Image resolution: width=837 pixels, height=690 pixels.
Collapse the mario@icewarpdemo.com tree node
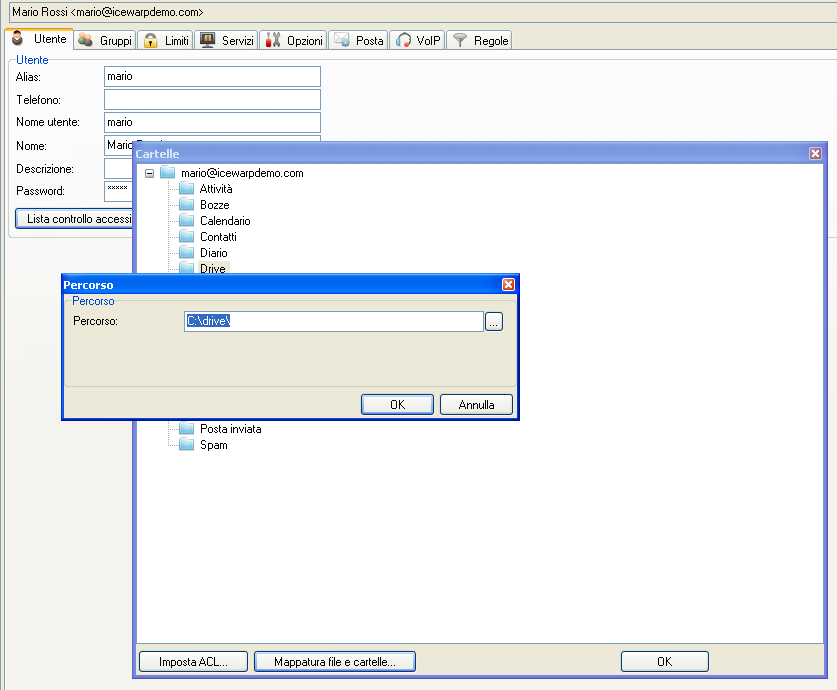(149, 173)
